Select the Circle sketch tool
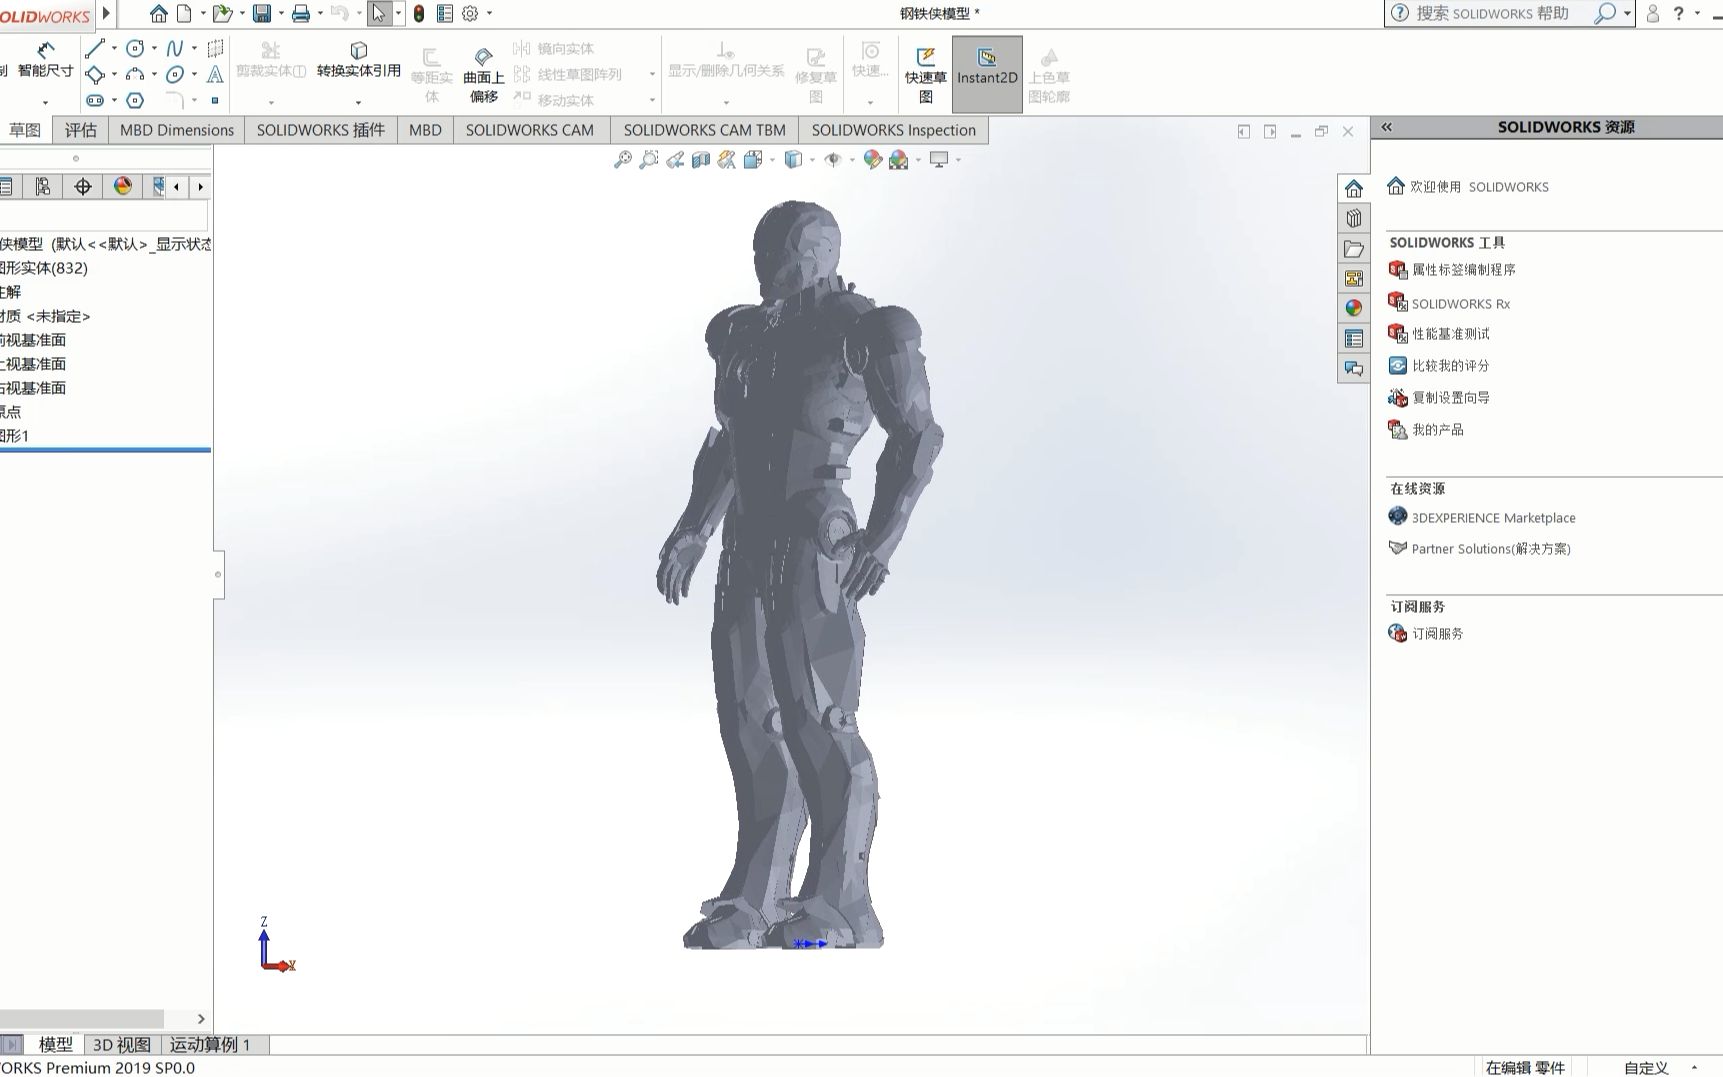Image resolution: width=1723 pixels, height=1077 pixels. pyautogui.click(x=135, y=48)
